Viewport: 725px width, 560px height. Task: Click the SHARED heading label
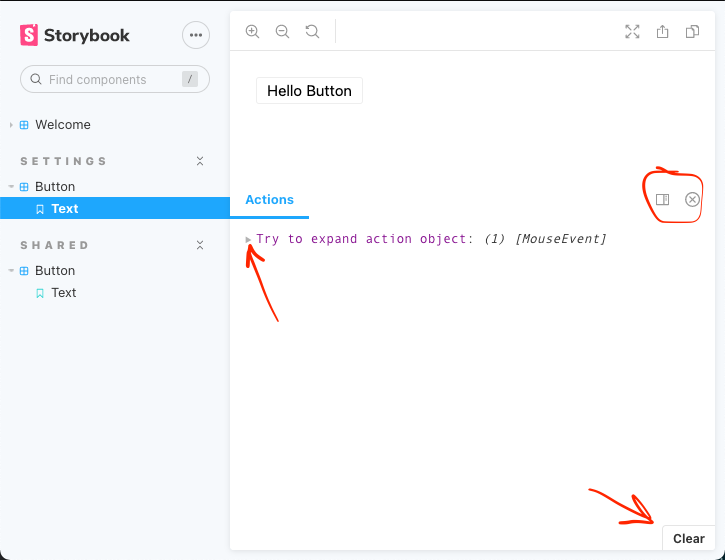tap(54, 245)
